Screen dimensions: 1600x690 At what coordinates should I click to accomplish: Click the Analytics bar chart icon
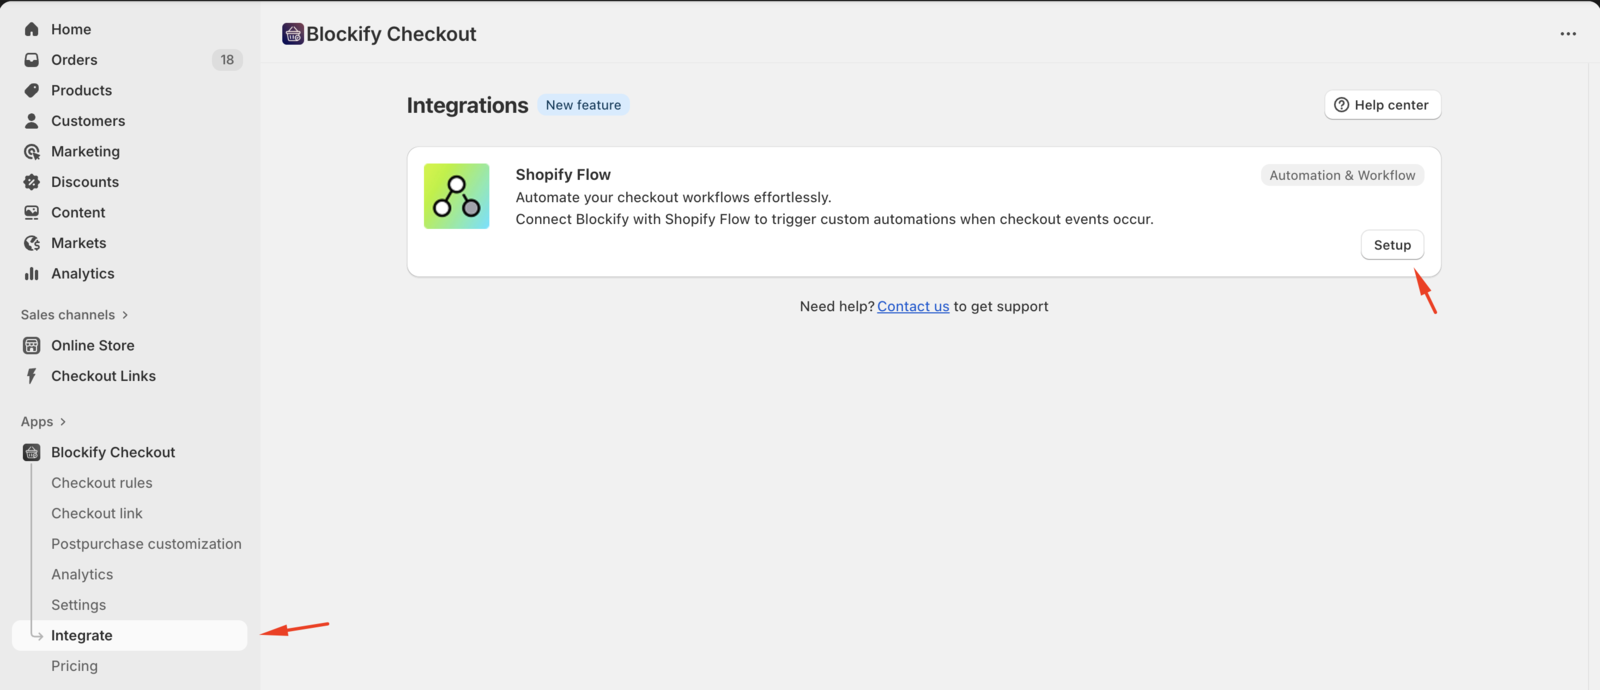(32, 274)
